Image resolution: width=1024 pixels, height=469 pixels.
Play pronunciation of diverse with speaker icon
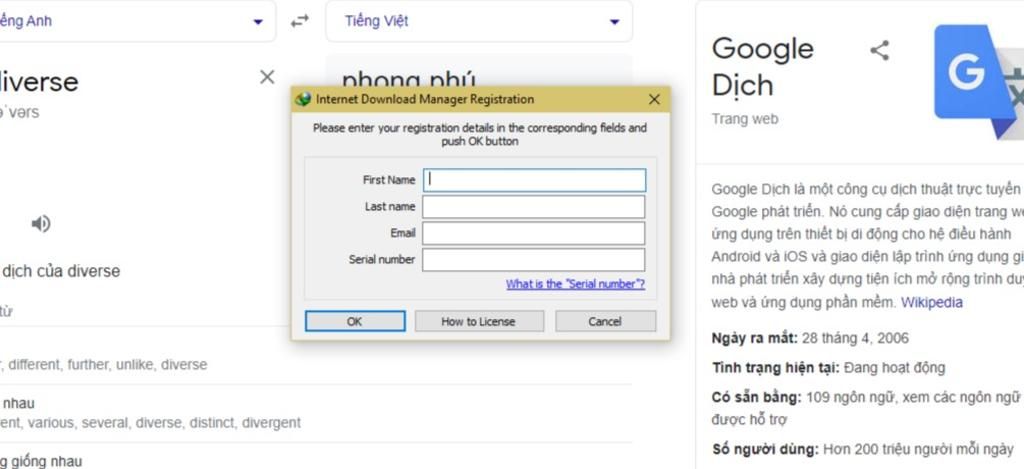pos(41,224)
